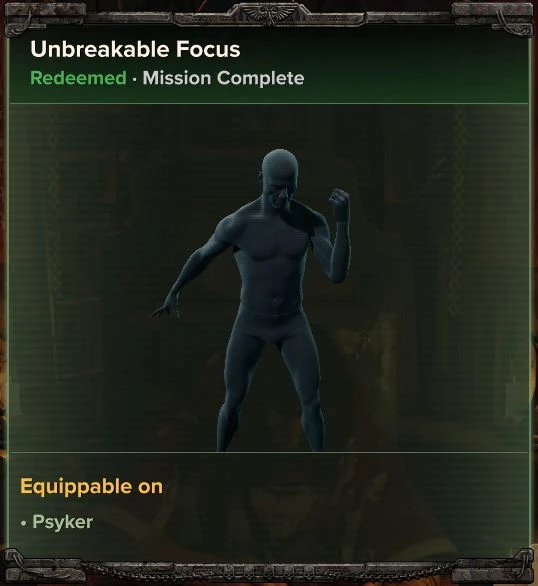Click the character's raised fist
The image size is (538, 586).
point(339,205)
